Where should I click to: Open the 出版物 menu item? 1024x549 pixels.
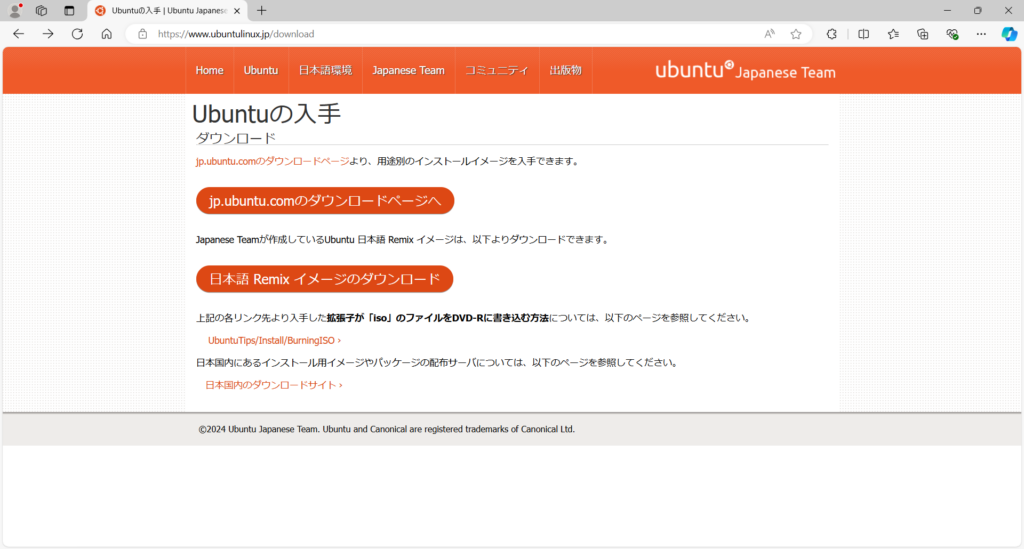[566, 71]
